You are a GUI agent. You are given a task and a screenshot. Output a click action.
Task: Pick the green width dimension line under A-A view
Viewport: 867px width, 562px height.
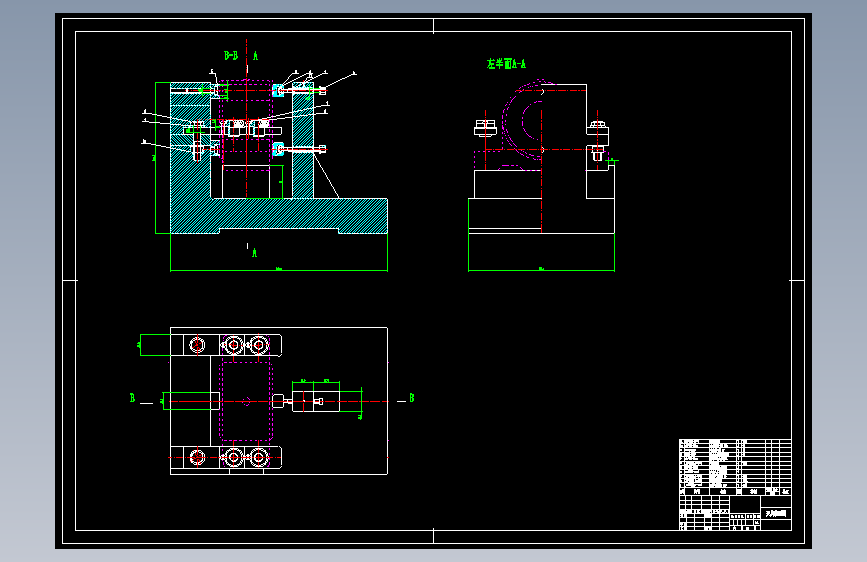click(541, 270)
